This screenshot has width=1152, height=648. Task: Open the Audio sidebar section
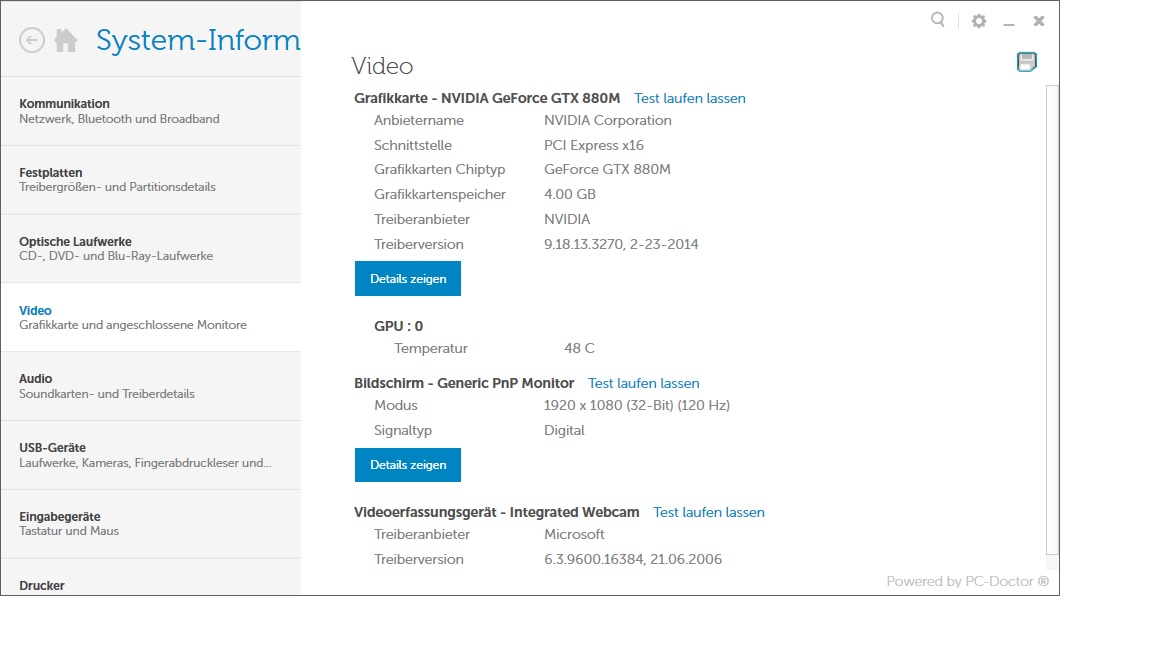(x=150, y=386)
